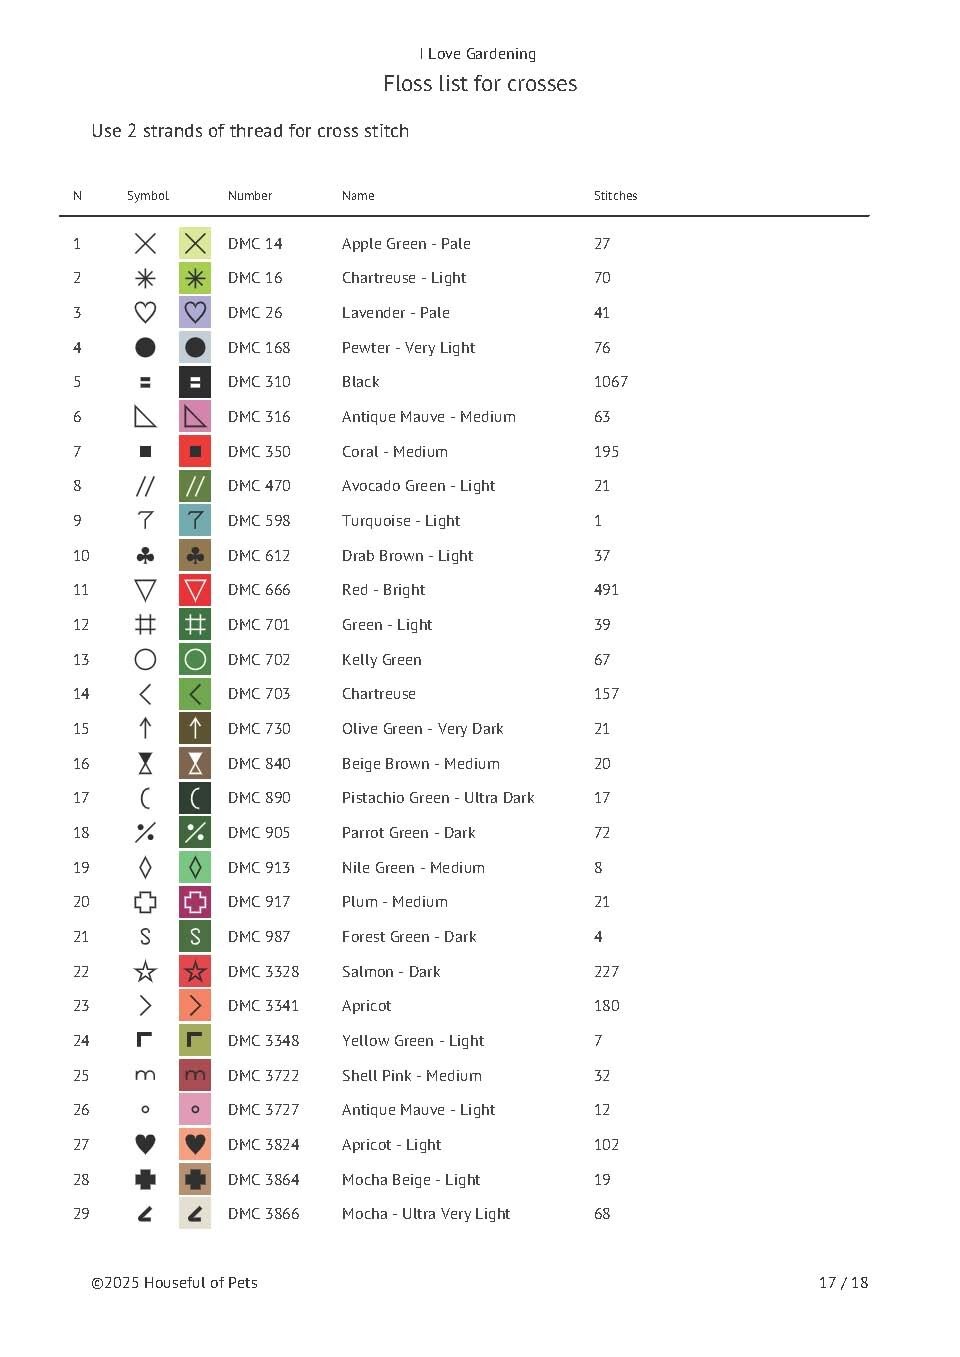Click the Stitches column header
960x1357 pixels.
tap(615, 196)
